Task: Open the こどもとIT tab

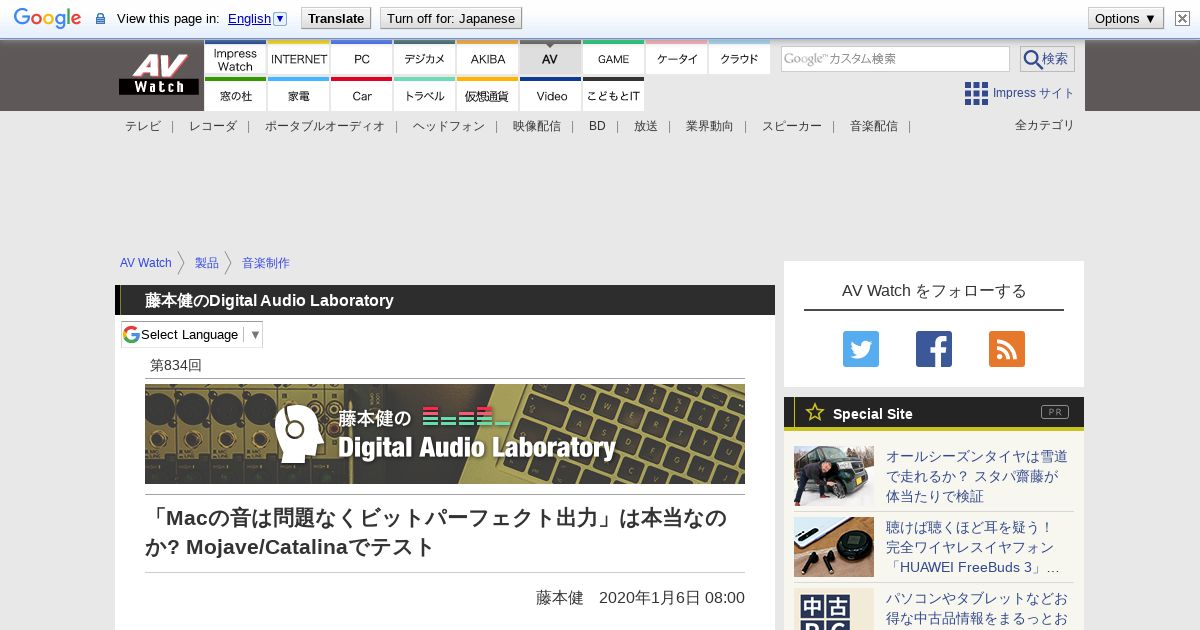Action: pyautogui.click(x=613, y=95)
